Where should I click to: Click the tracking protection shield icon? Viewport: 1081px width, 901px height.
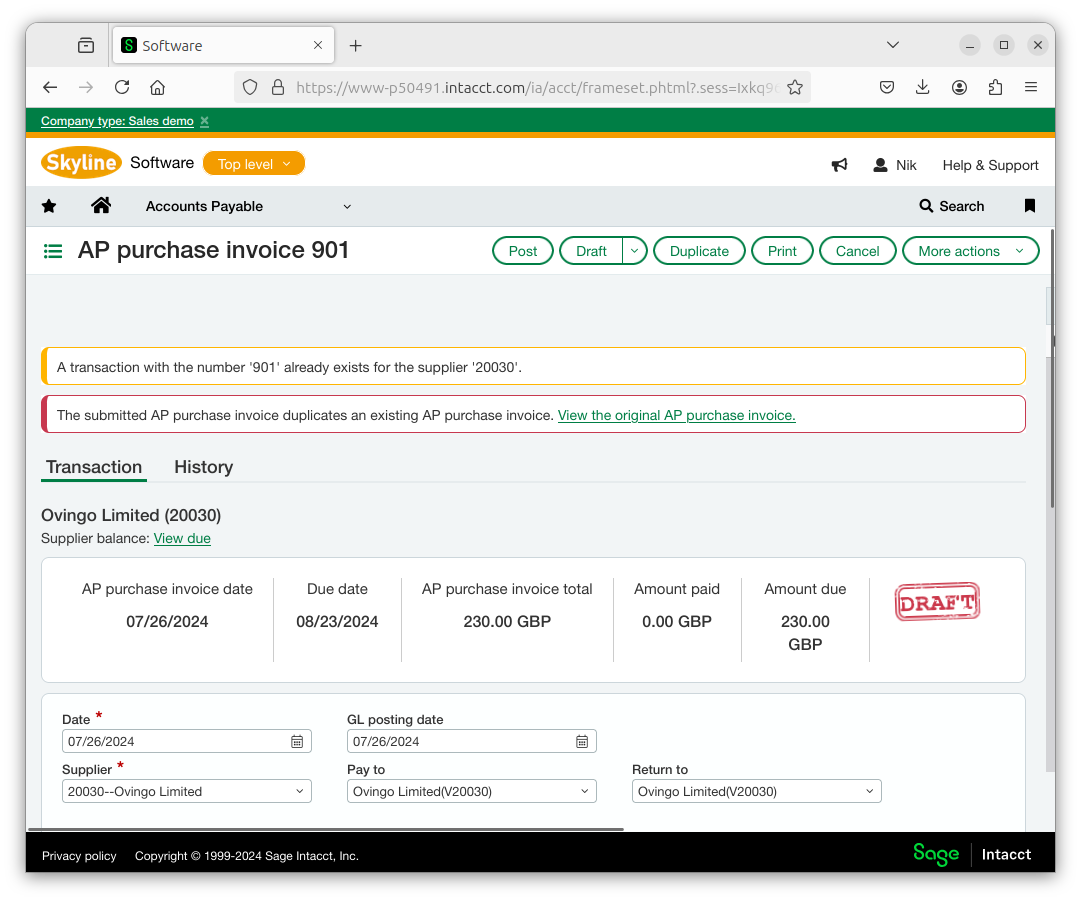pyautogui.click(x=249, y=87)
